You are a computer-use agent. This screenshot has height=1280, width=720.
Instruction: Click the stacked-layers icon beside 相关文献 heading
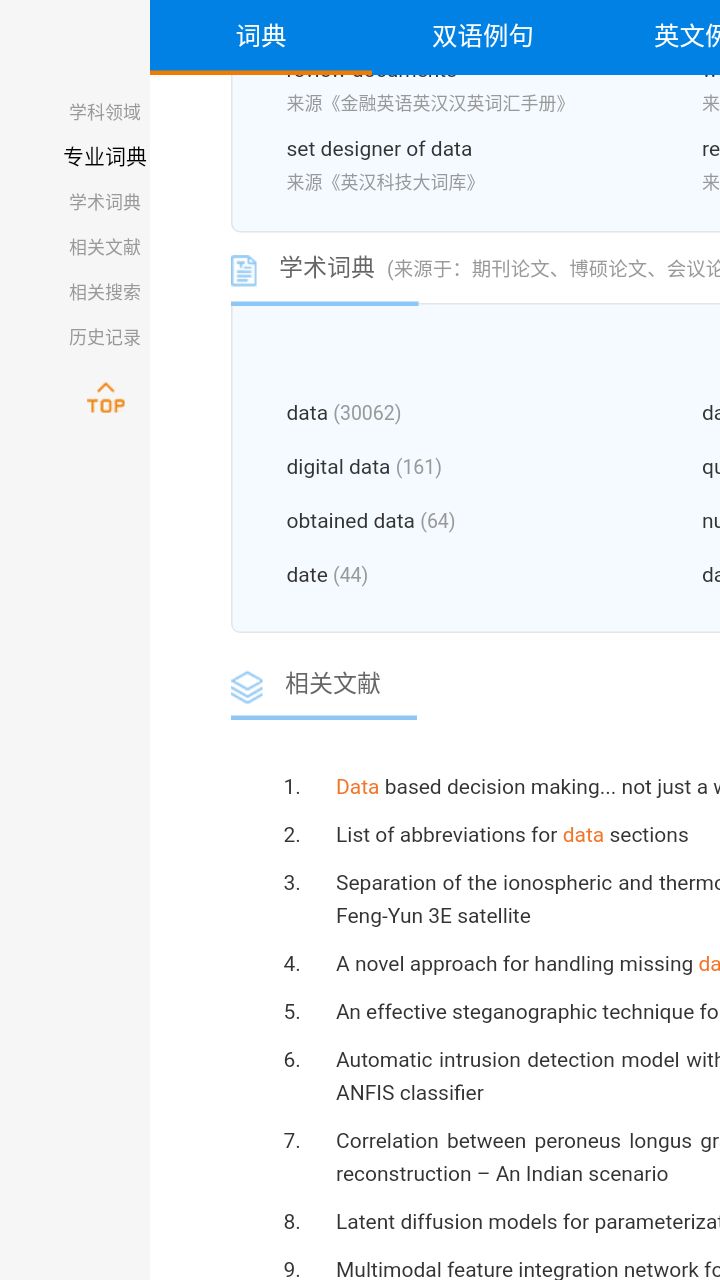[247, 686]
